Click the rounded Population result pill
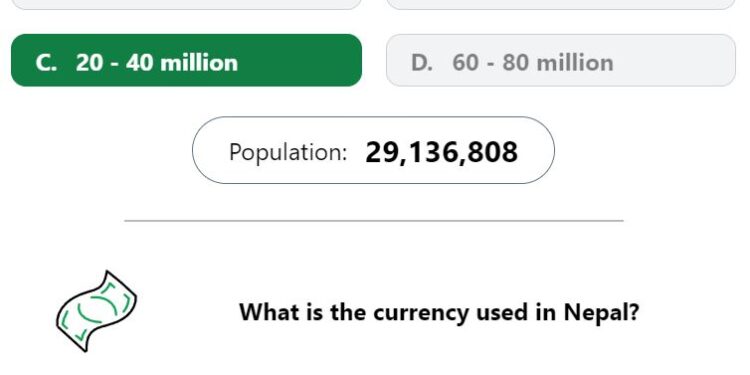The height and width of the screenshot is (375, 750). (373, 150)
